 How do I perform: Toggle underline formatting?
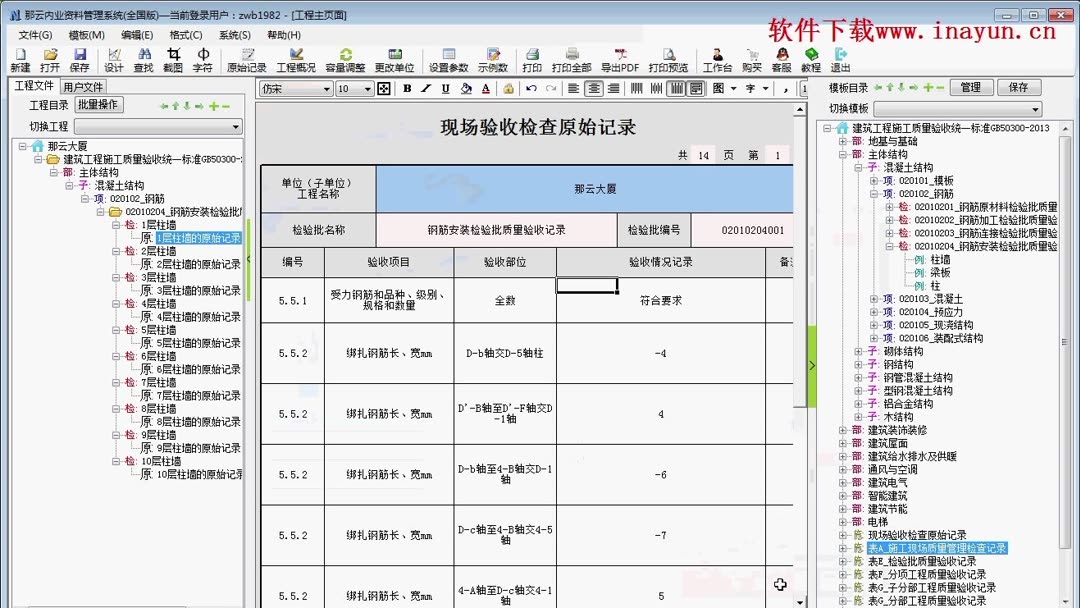pyautogui.click(x=445, y=88)
